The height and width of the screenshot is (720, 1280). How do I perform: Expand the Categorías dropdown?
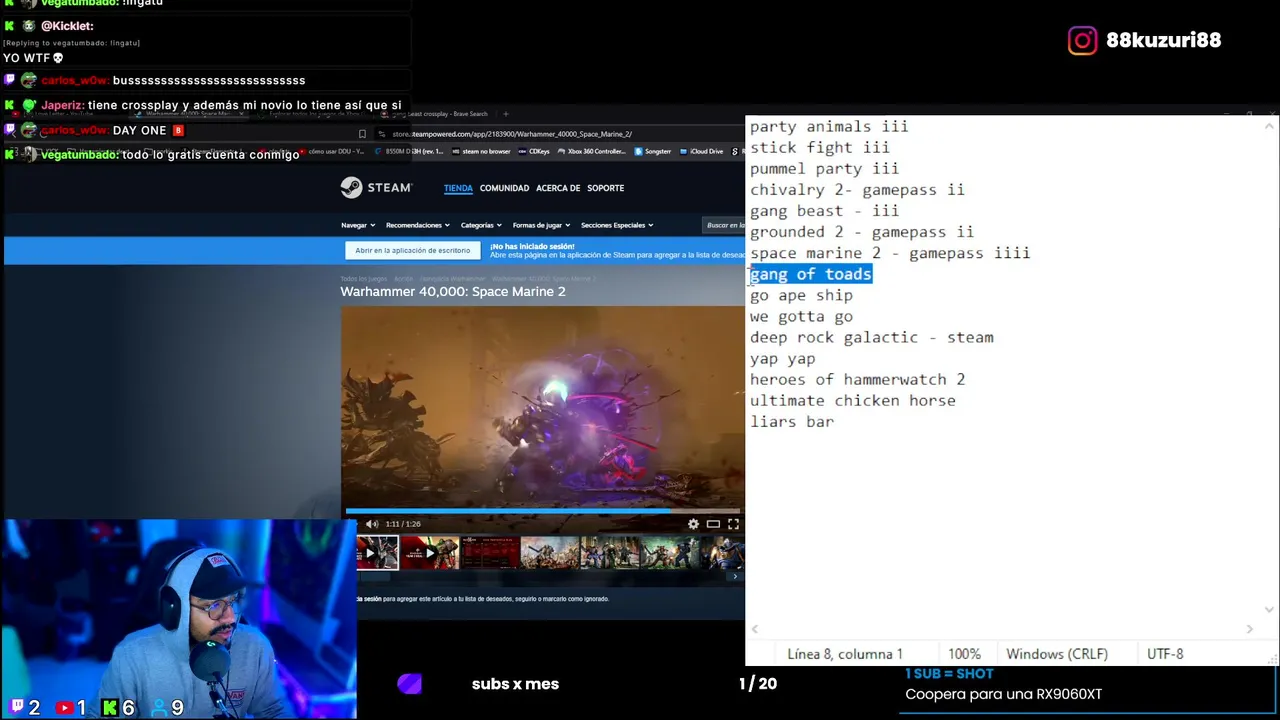[481, 225]
